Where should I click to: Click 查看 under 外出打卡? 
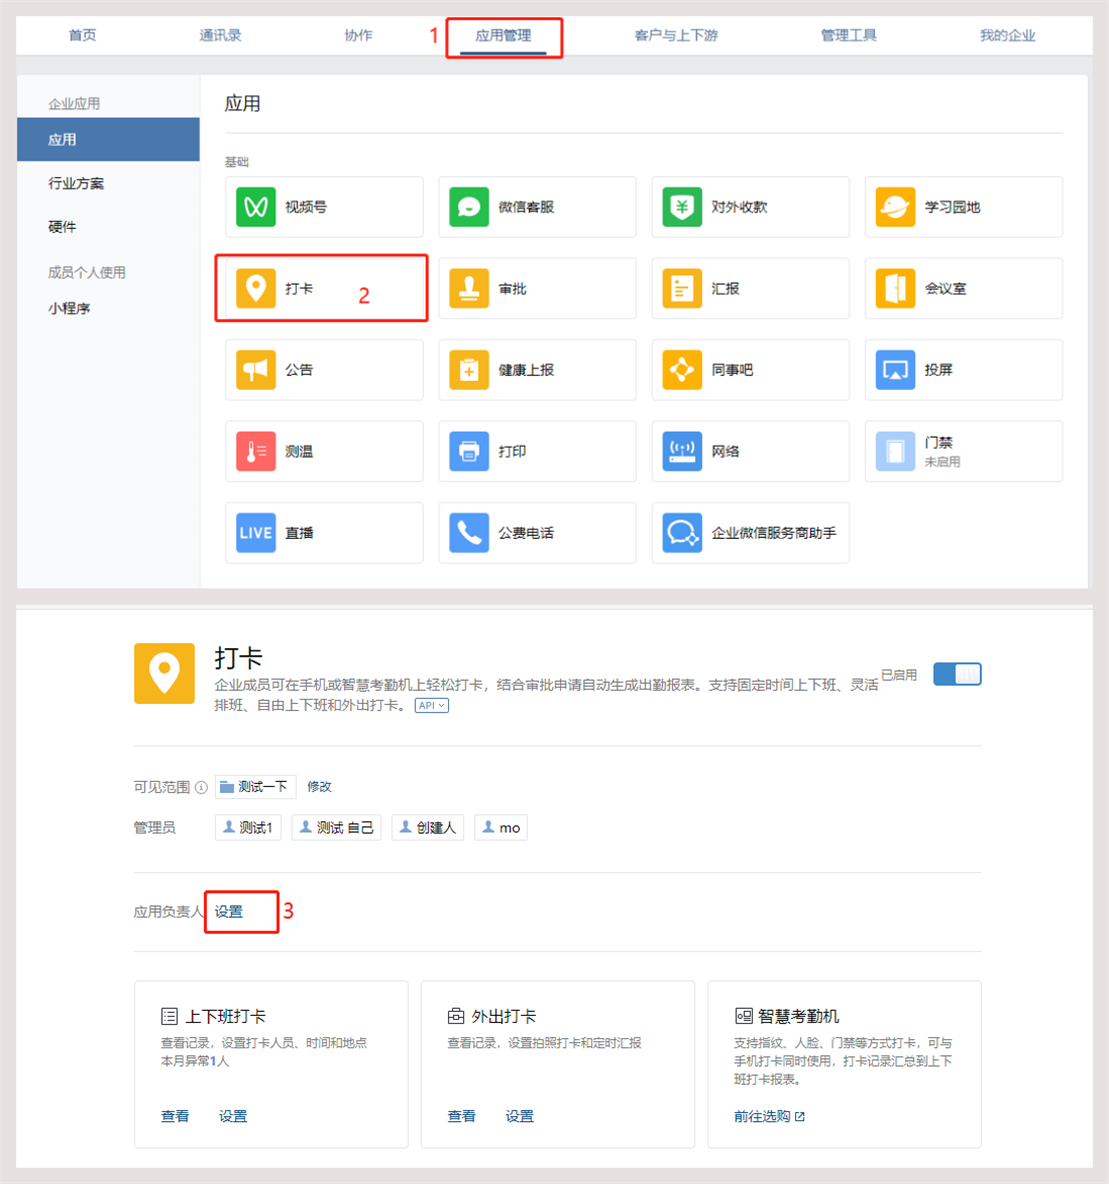(x=461, y=1116)
